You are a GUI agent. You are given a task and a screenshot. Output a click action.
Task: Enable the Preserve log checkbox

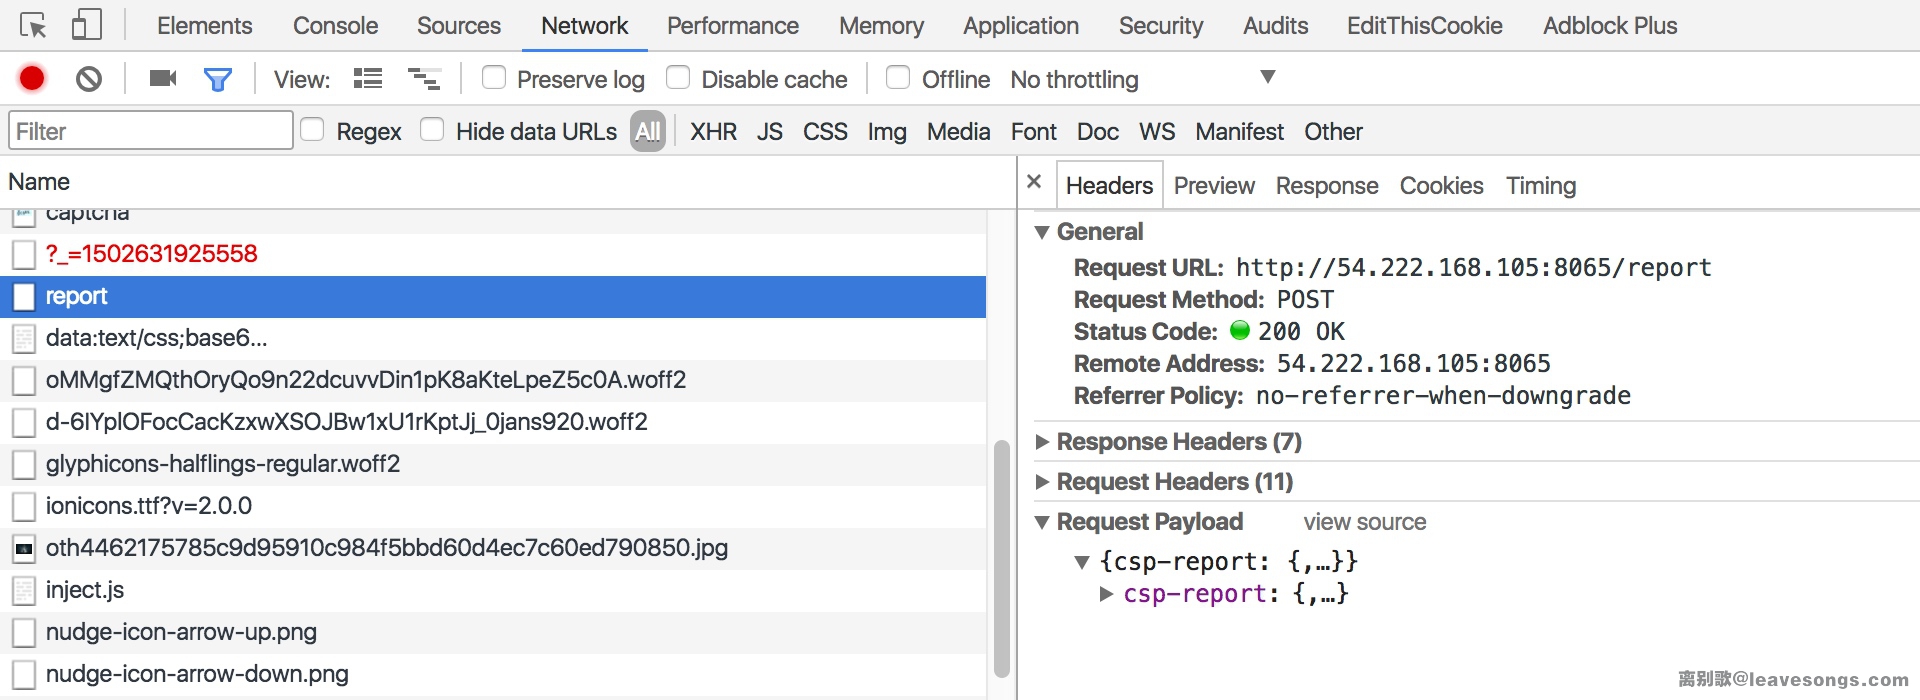pyautogui.click(x=494, y=78)
